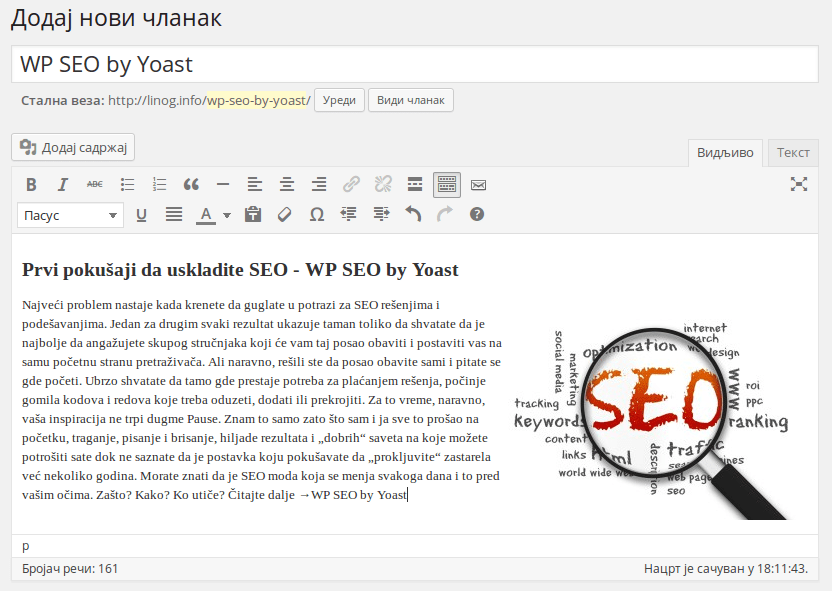Screen dimensions: 832x591
Task: Center align the text
Action: point(287,185)
